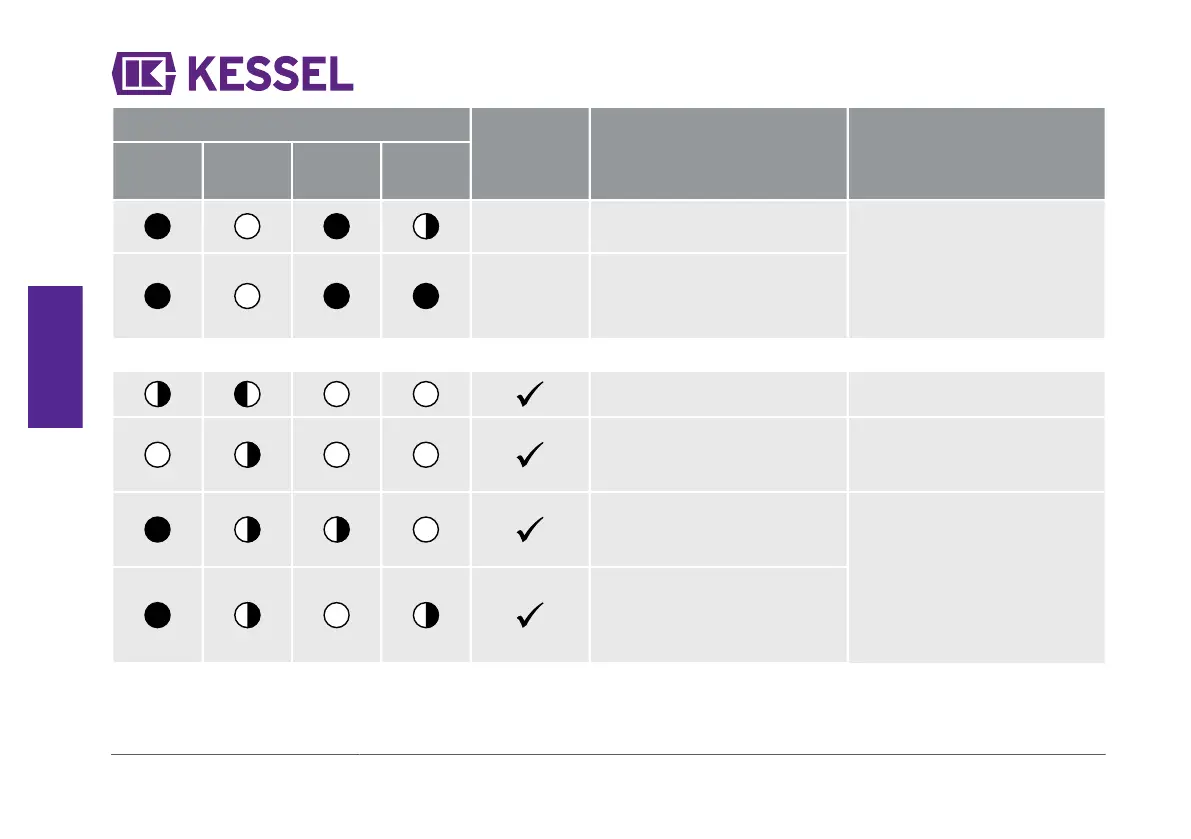Click the checkmark in the bottom table row
The image size is (1191, 839).
(x=530, y=615)
